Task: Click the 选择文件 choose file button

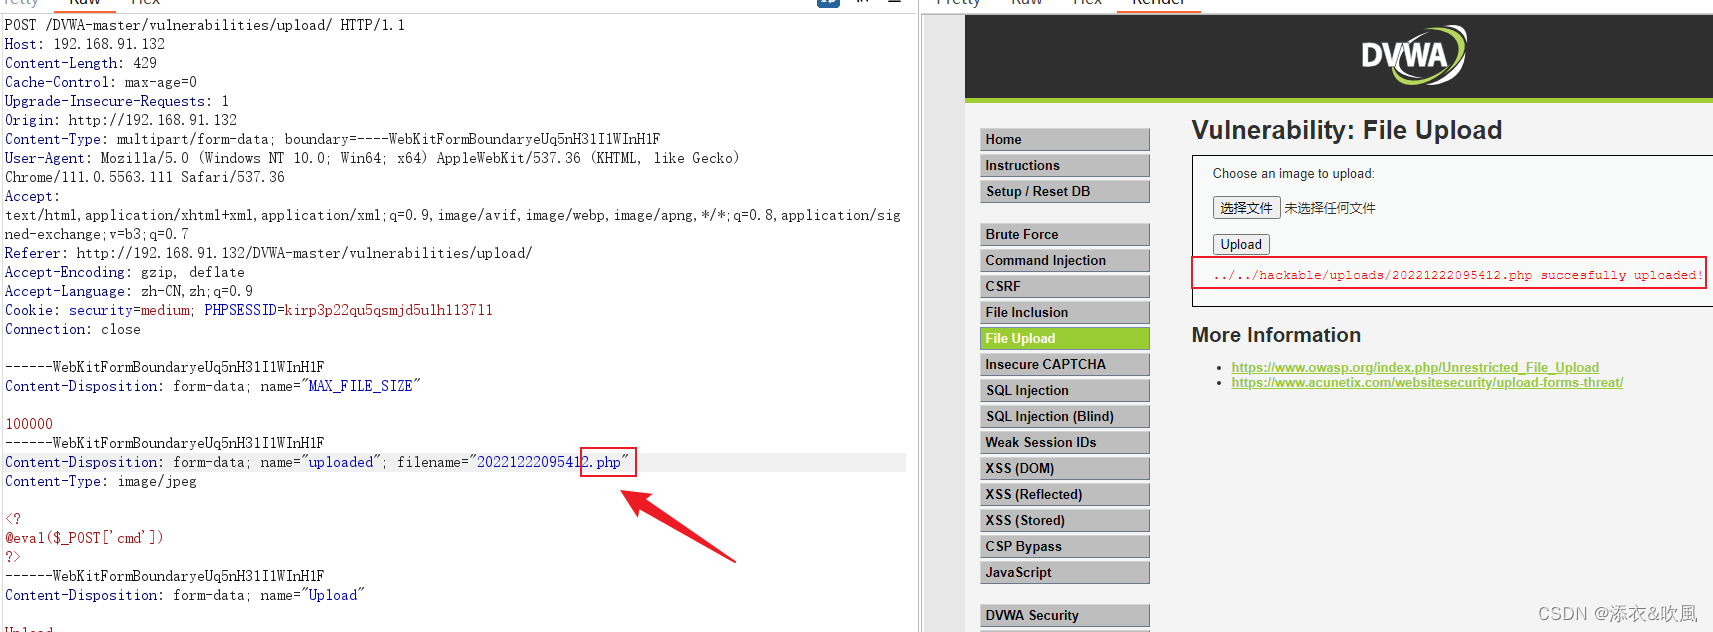Action: 1246,208
